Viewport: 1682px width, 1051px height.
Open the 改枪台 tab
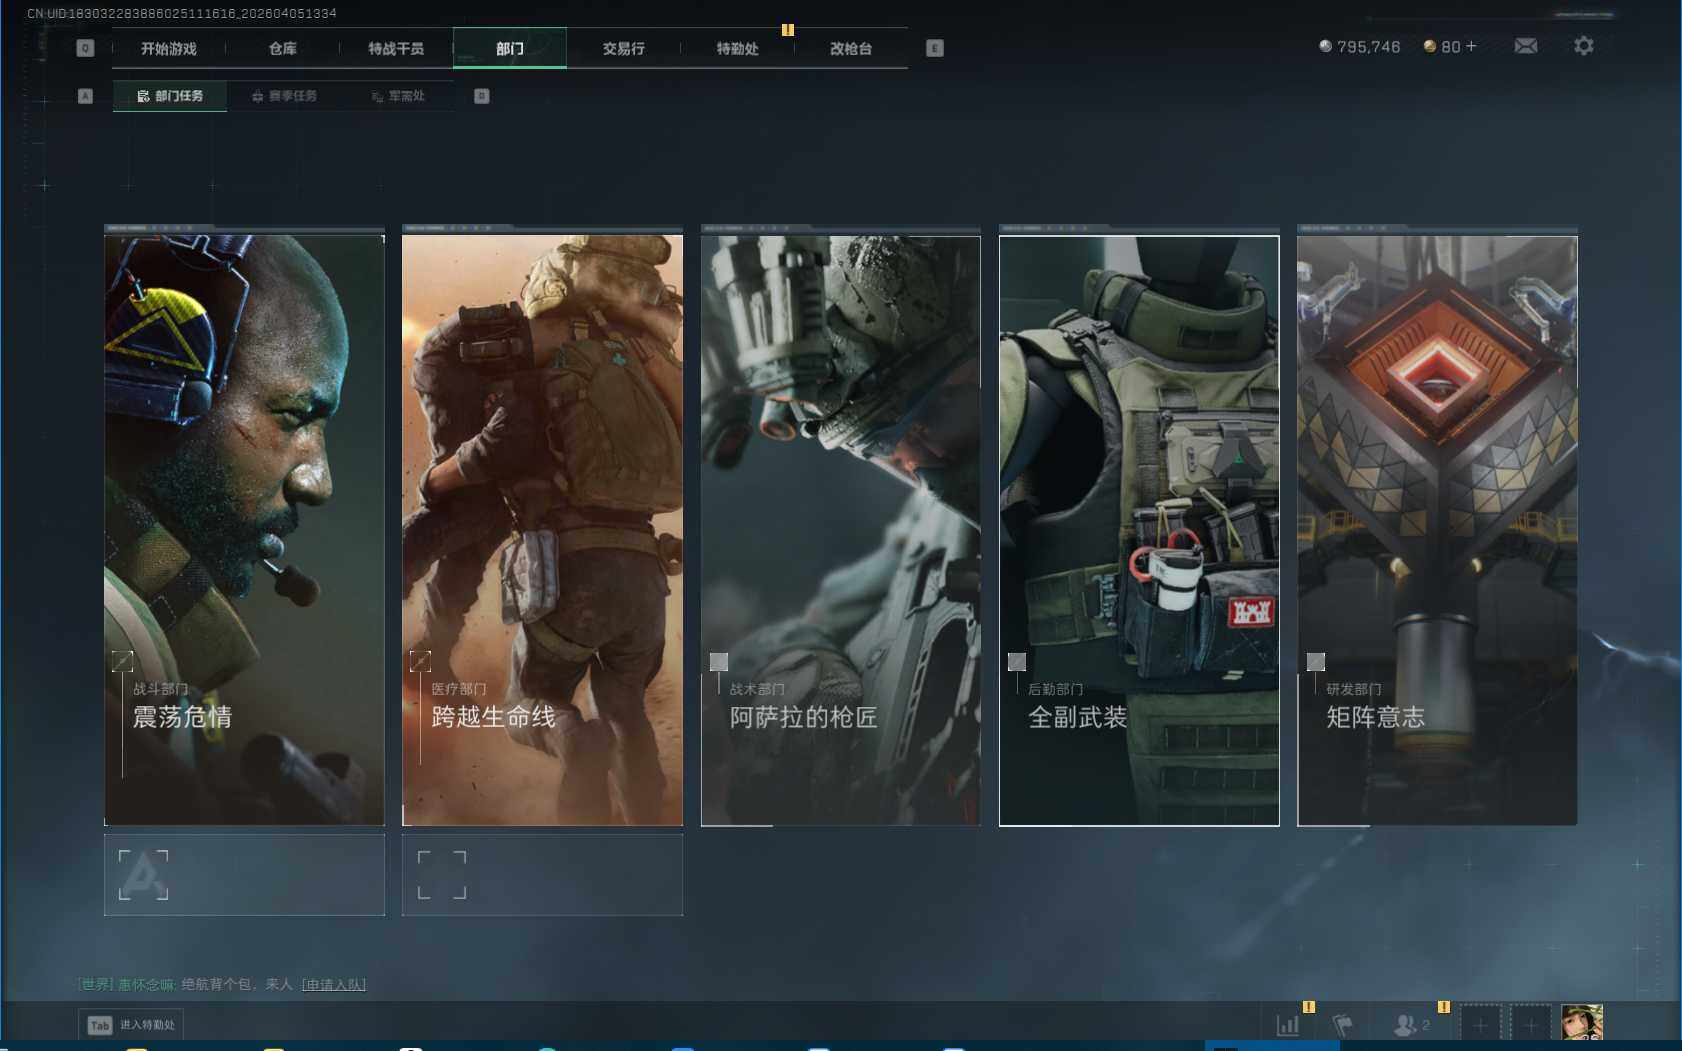click(851, 48)
